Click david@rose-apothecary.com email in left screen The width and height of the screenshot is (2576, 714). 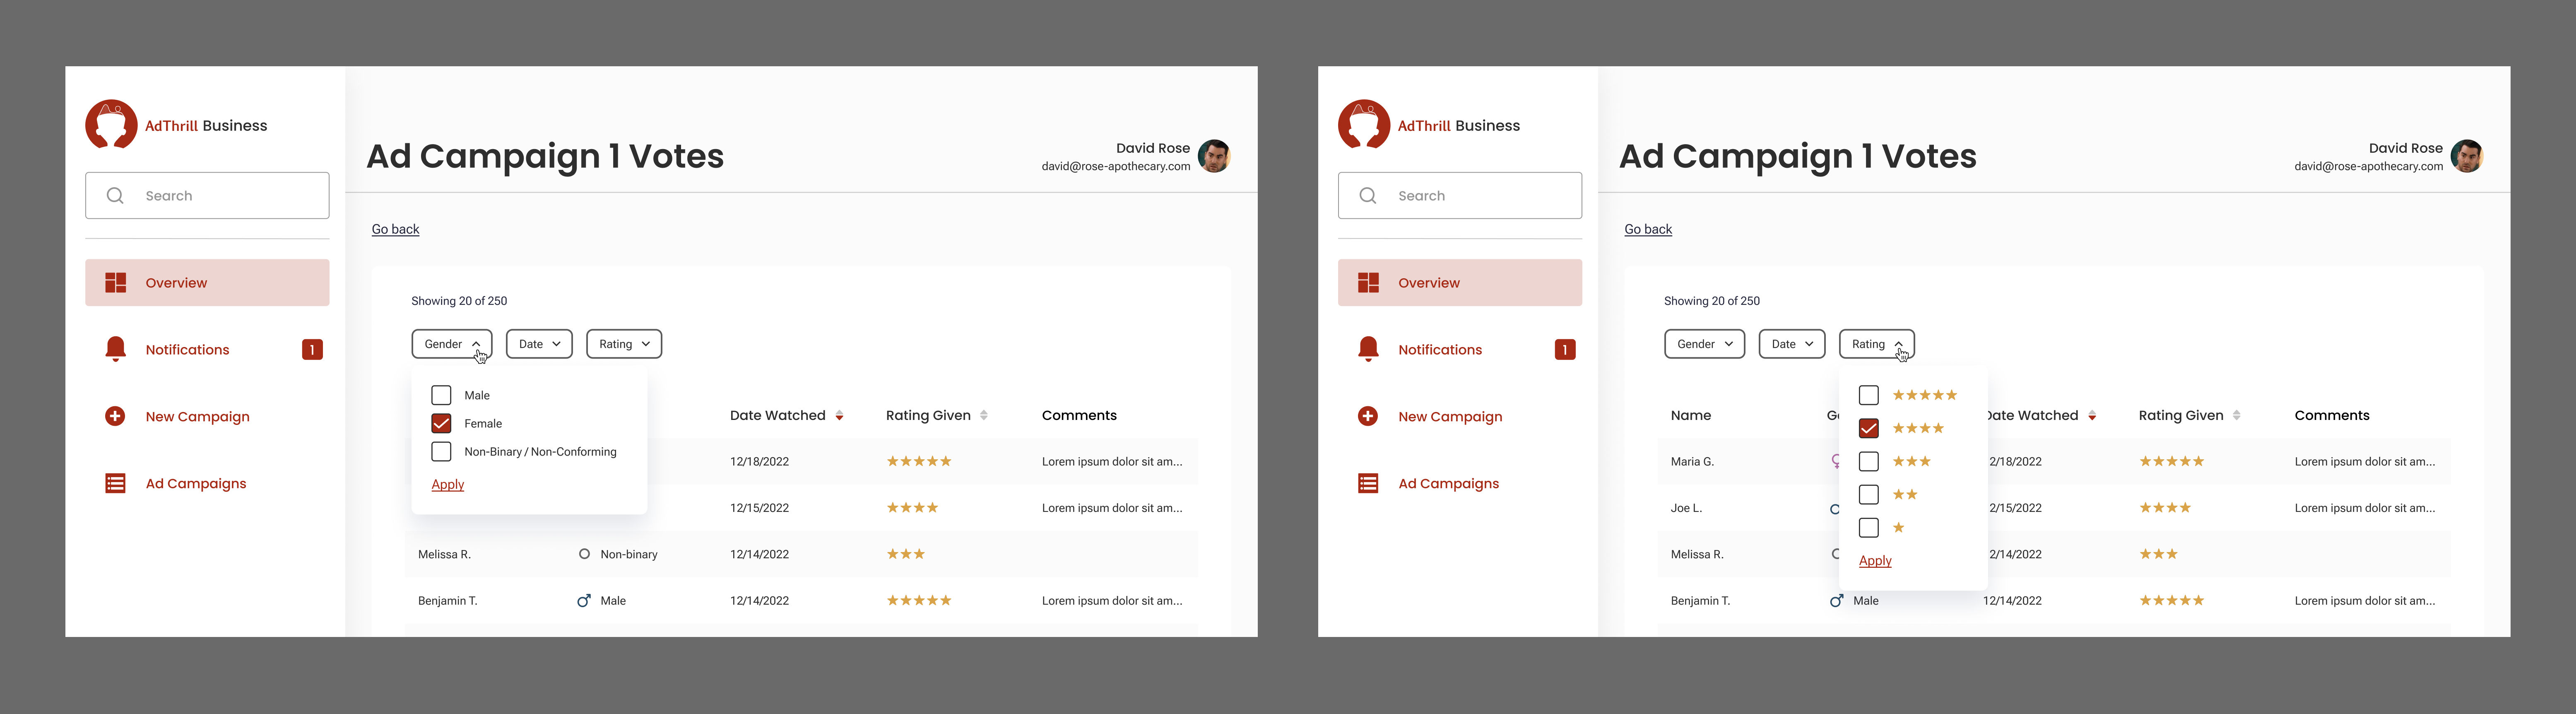(1116, 167)
